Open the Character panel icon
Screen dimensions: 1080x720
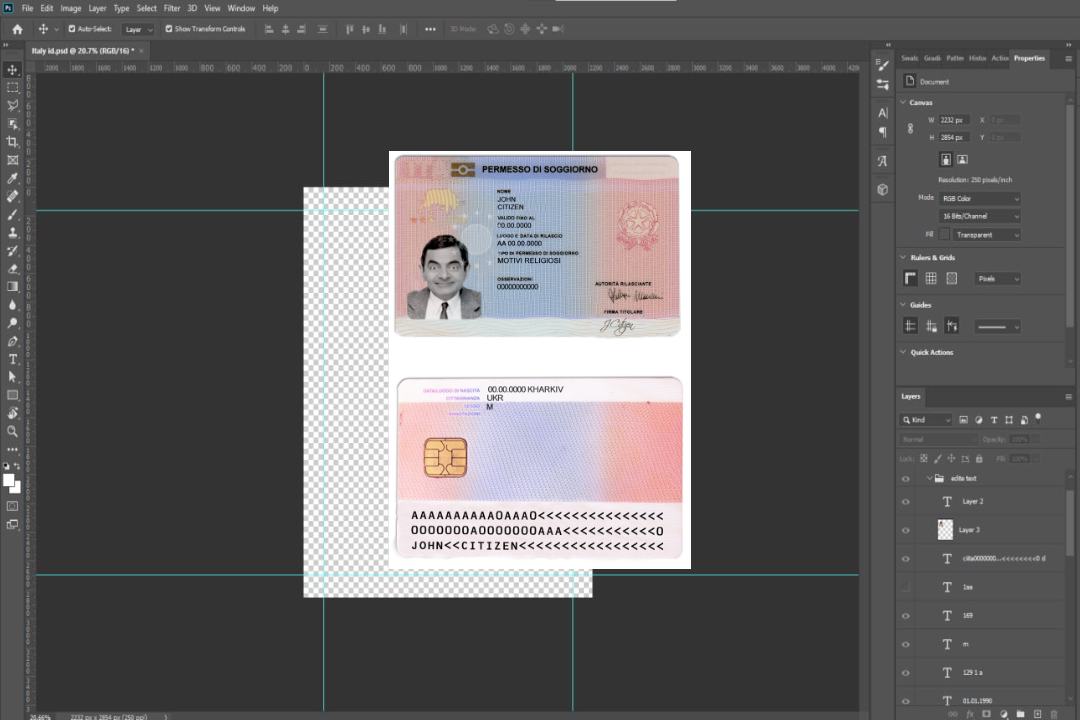click(883, 112)
